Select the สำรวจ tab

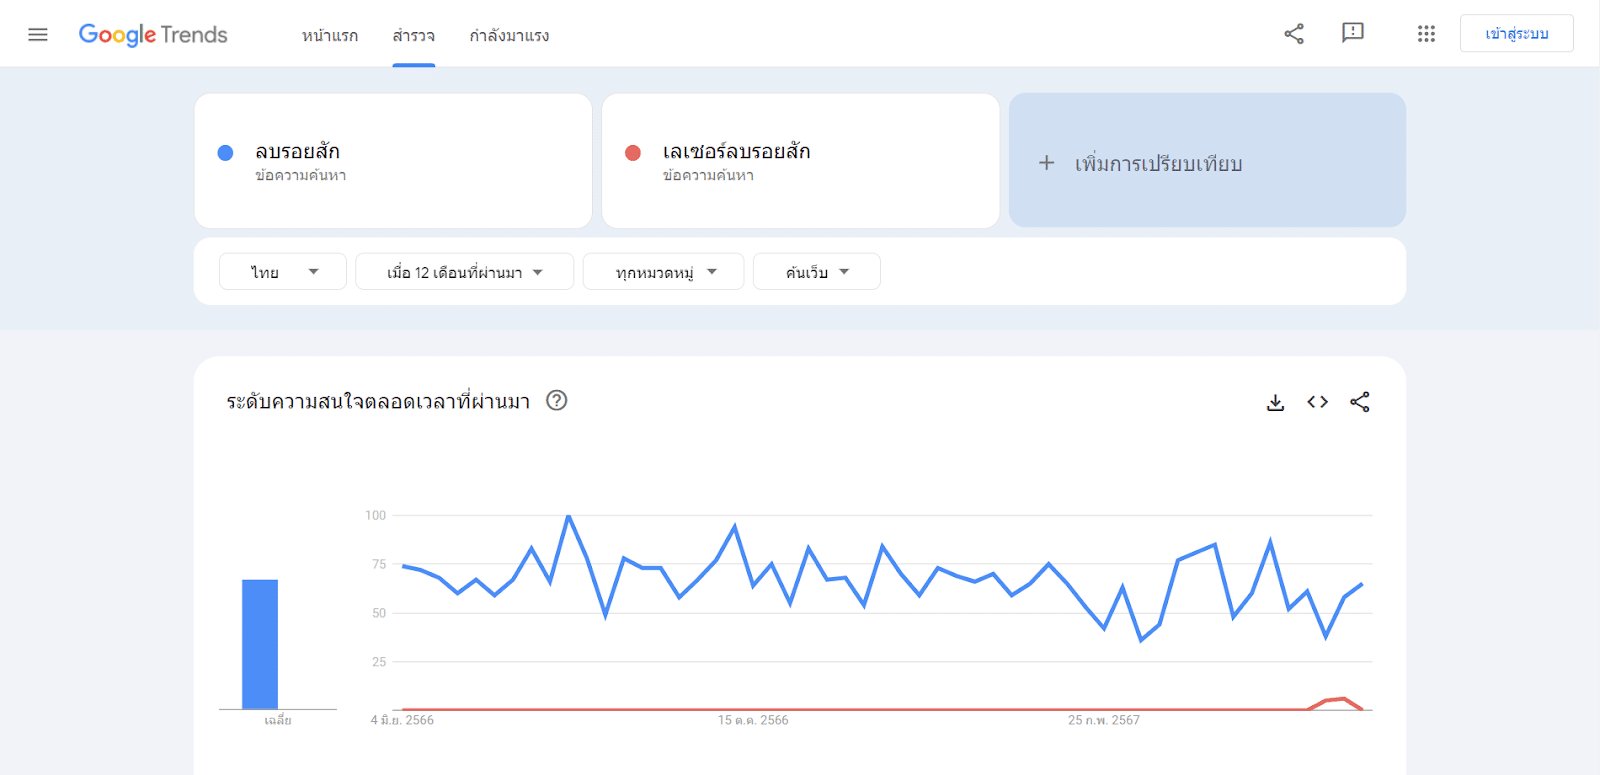tap(413, 36)
